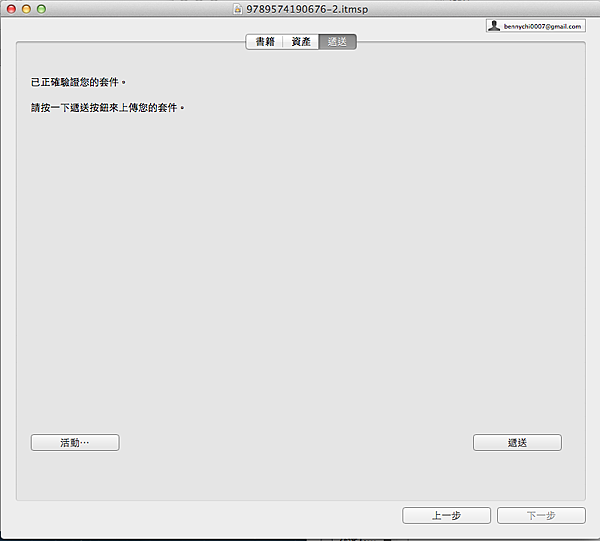Go back with the 上一步 button
Screen dimensions: 600x541
click(x=446, y=515)
